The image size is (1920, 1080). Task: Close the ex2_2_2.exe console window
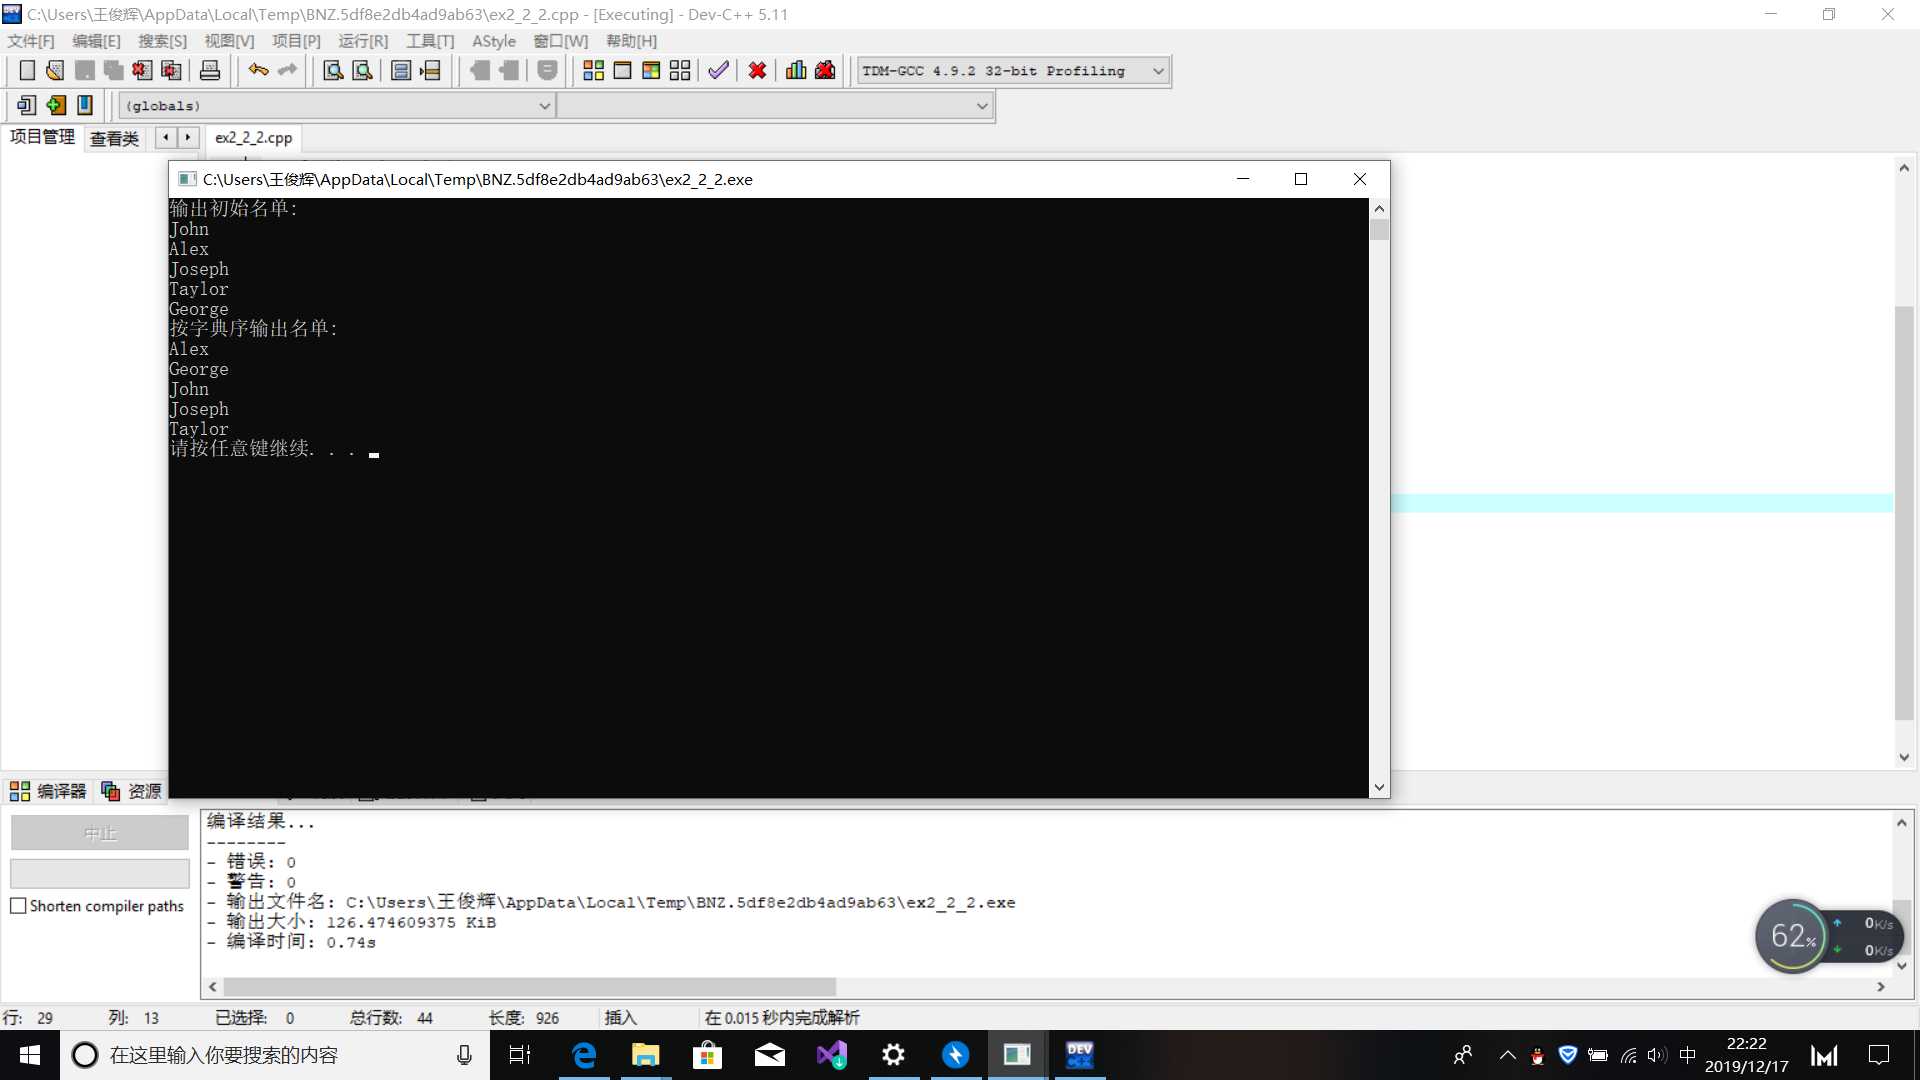[1359, 179]
